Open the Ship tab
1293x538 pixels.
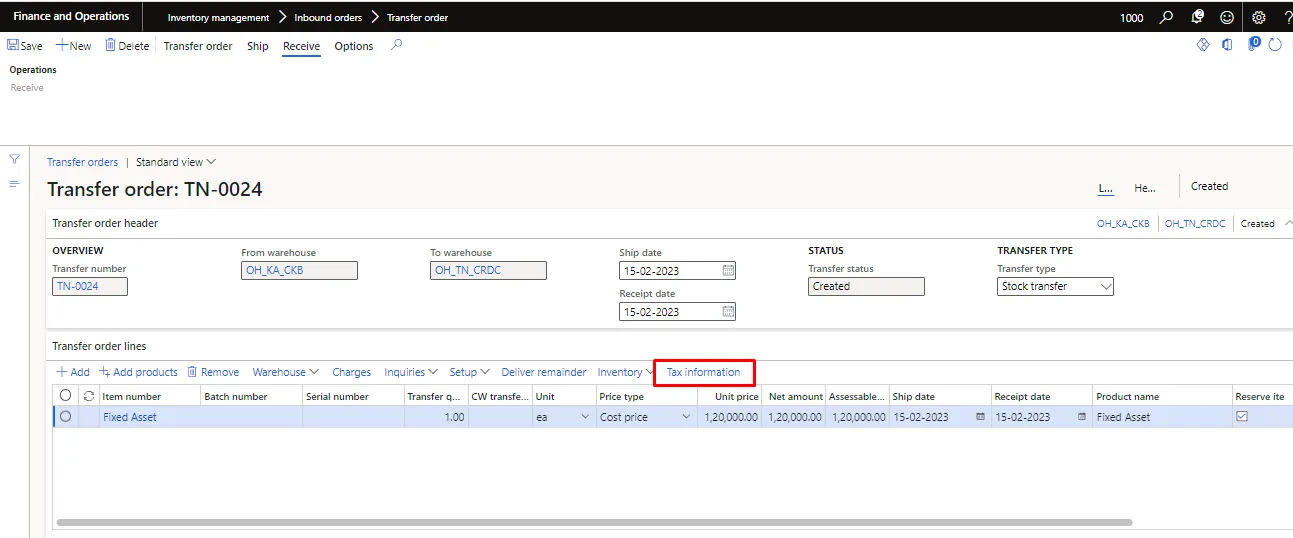(x=258, y=46)
